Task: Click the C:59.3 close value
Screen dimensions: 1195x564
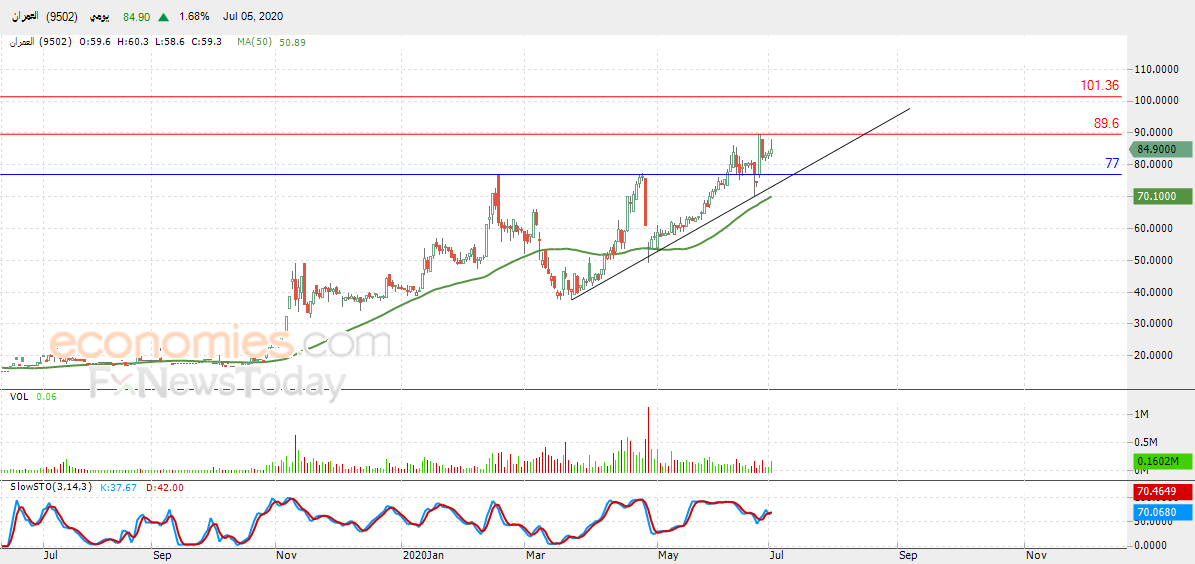Action: 206,43
